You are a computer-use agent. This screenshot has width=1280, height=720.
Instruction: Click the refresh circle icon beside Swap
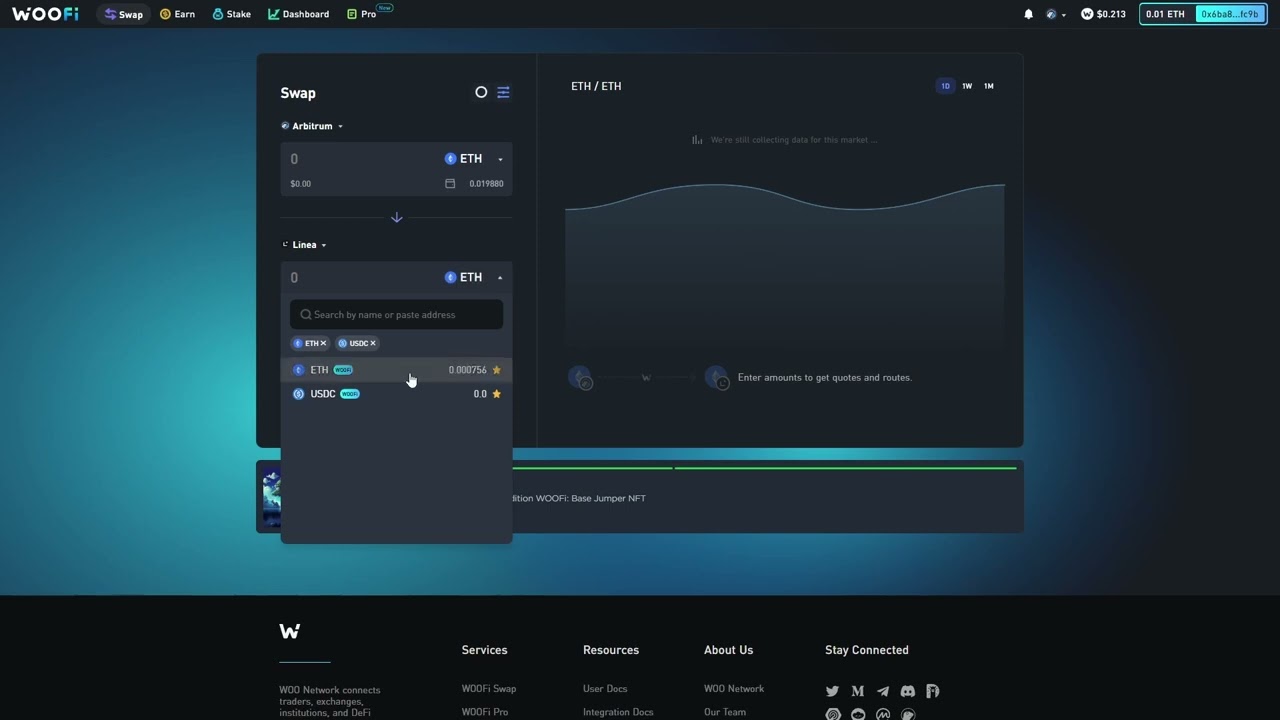[481, 92]
